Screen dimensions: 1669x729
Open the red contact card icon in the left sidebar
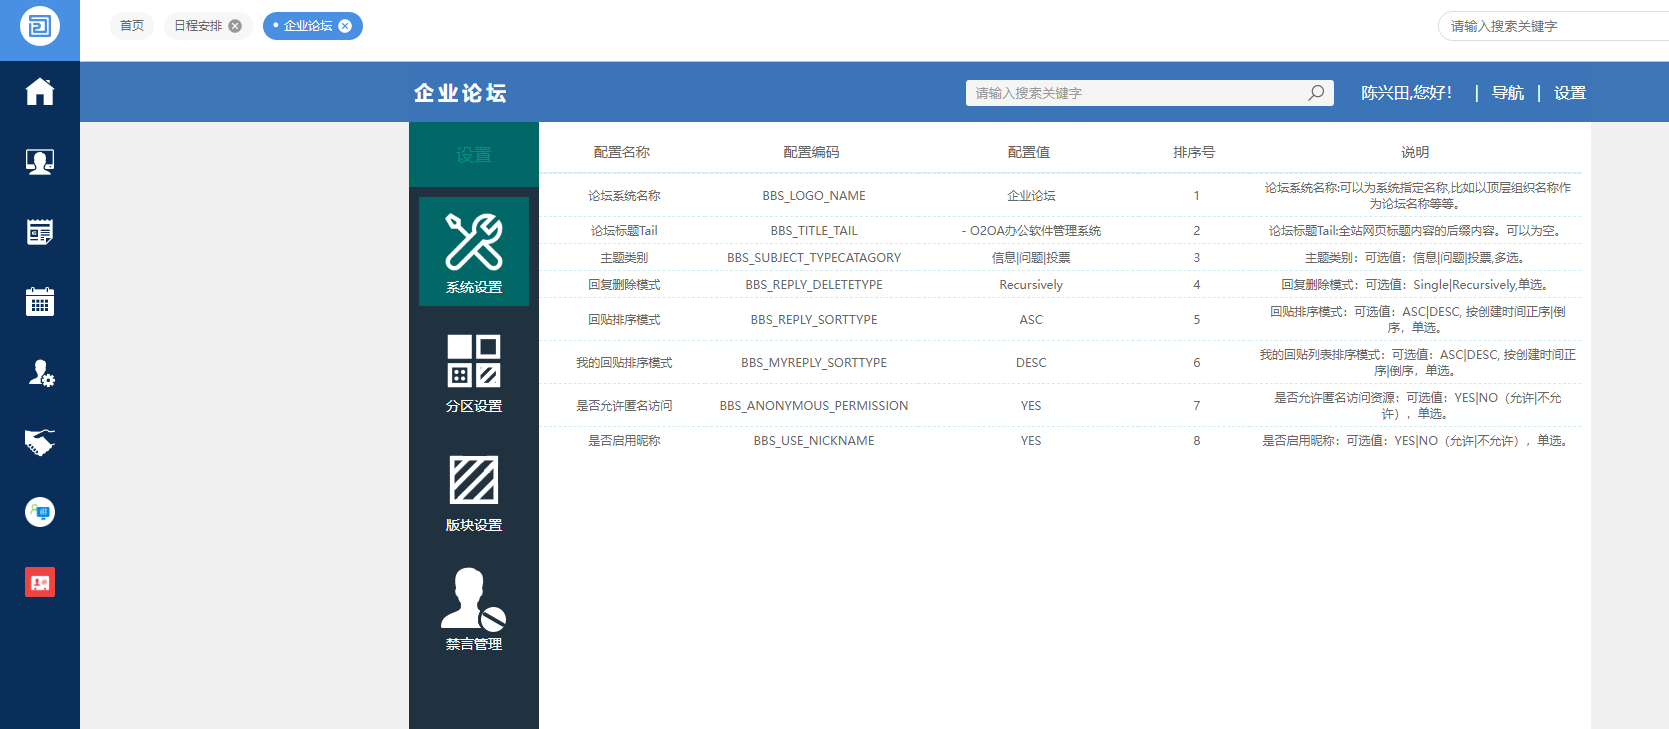[40, 582]
